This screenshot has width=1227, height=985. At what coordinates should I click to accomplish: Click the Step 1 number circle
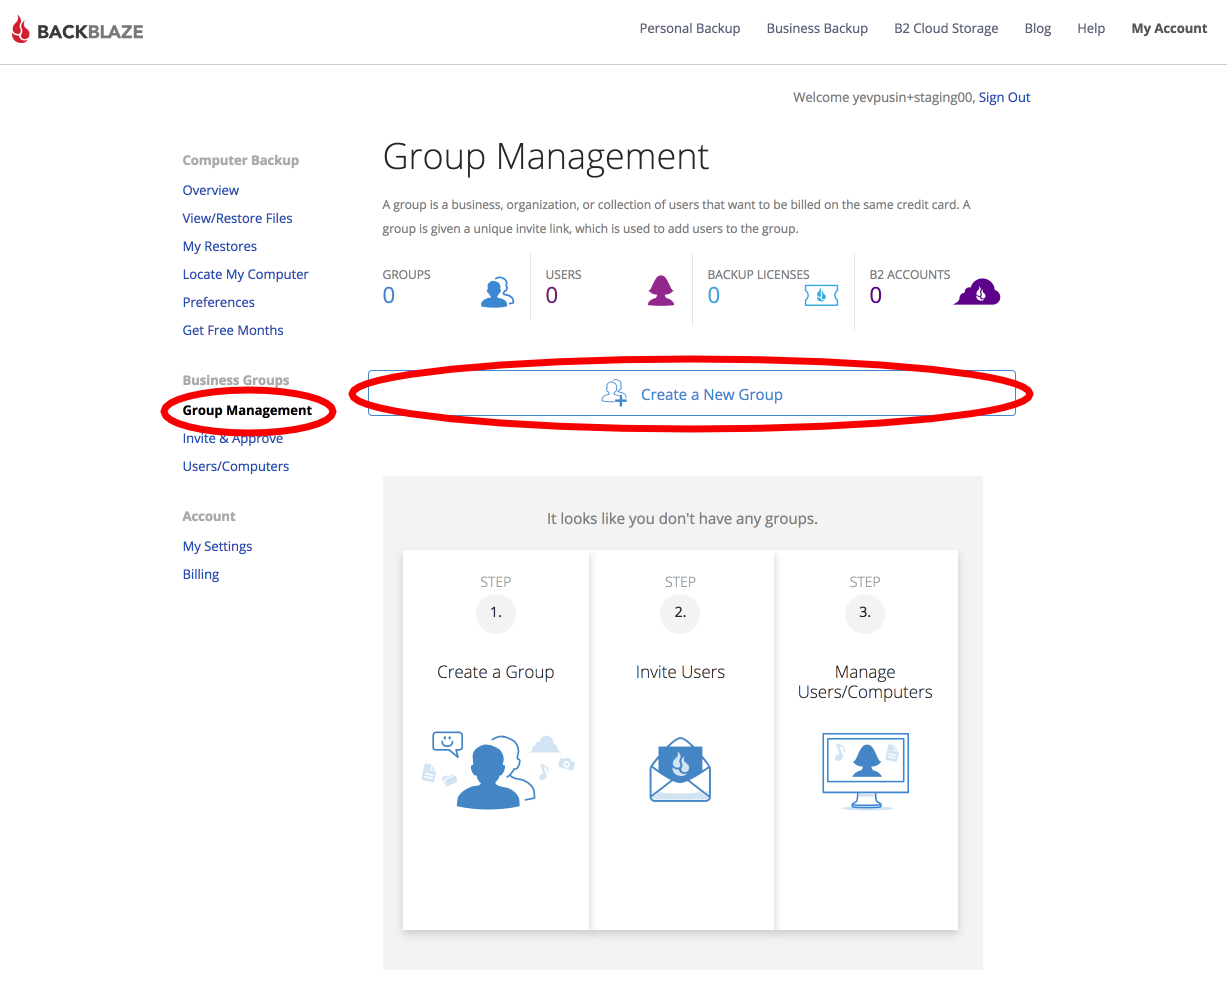(x=496, y=613)
